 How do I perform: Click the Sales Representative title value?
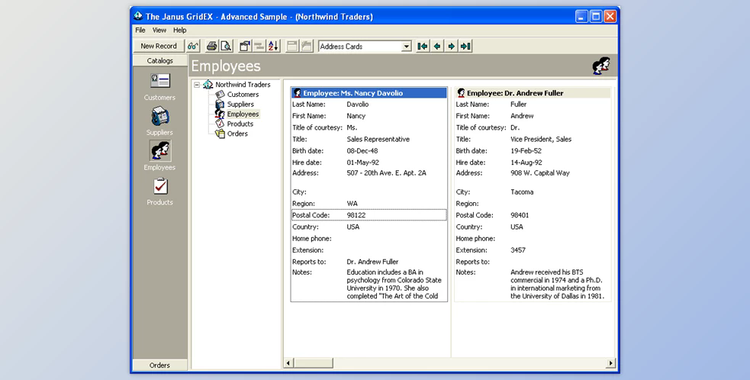tap(378, 139)
